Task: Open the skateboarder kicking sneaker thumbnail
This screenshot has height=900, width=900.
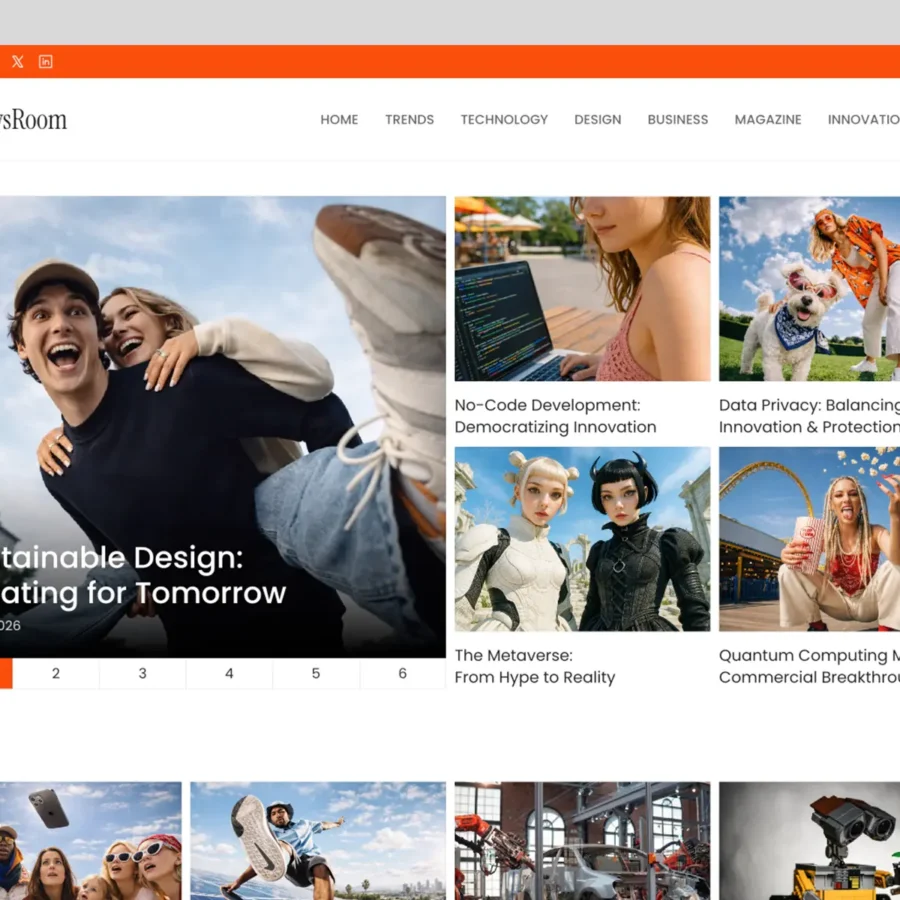Action: coord(318,841)
